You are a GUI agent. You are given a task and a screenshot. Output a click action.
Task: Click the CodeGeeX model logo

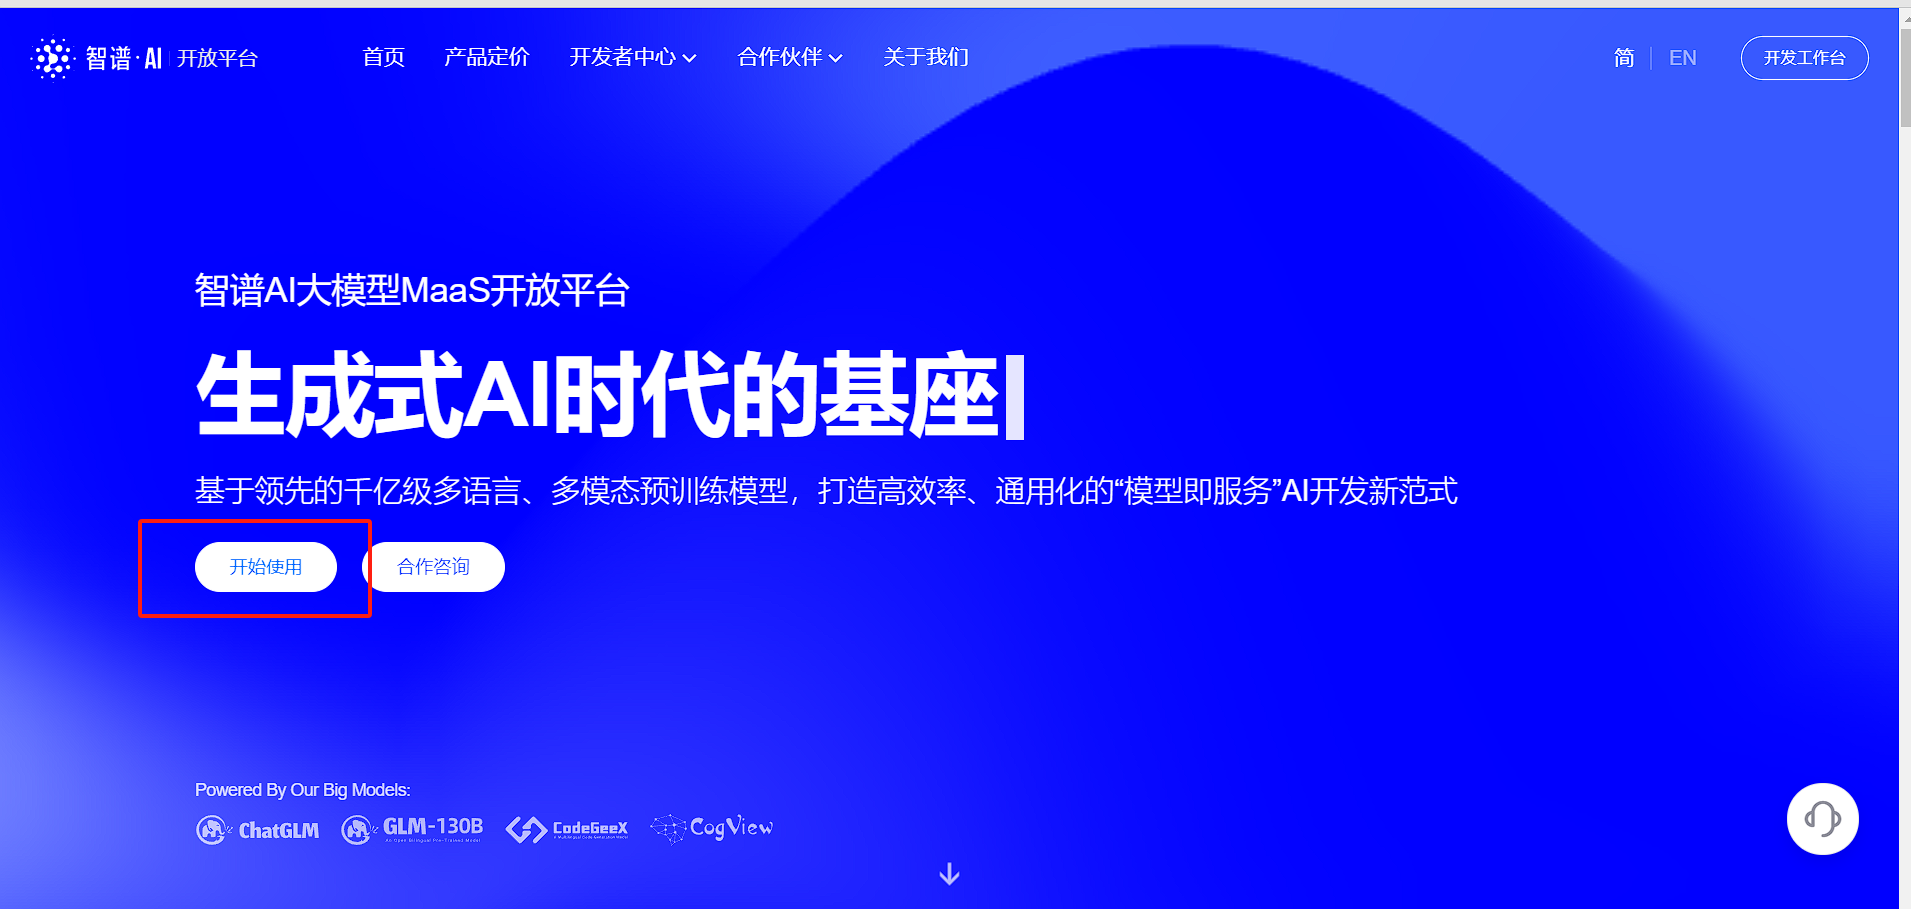567,829
